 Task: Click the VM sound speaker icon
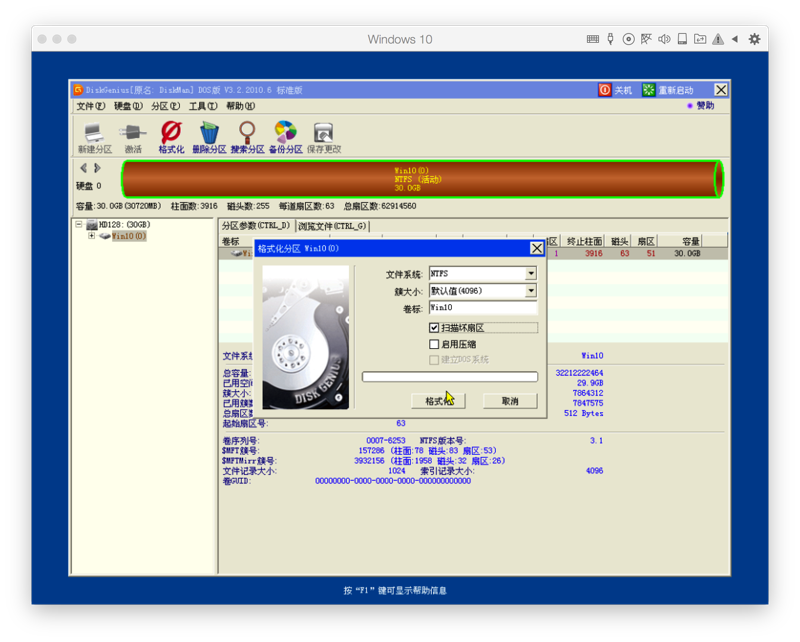tap(664, 39)
